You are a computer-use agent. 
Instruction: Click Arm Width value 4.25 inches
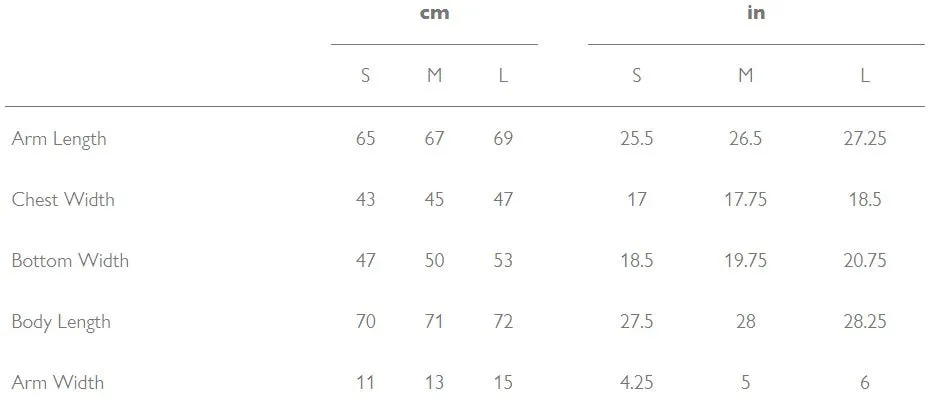pyautogui.click(x=637, y=382)
